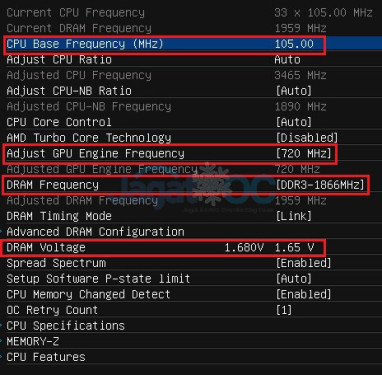Expand the CPU Specifications submenu

point(191,326)
